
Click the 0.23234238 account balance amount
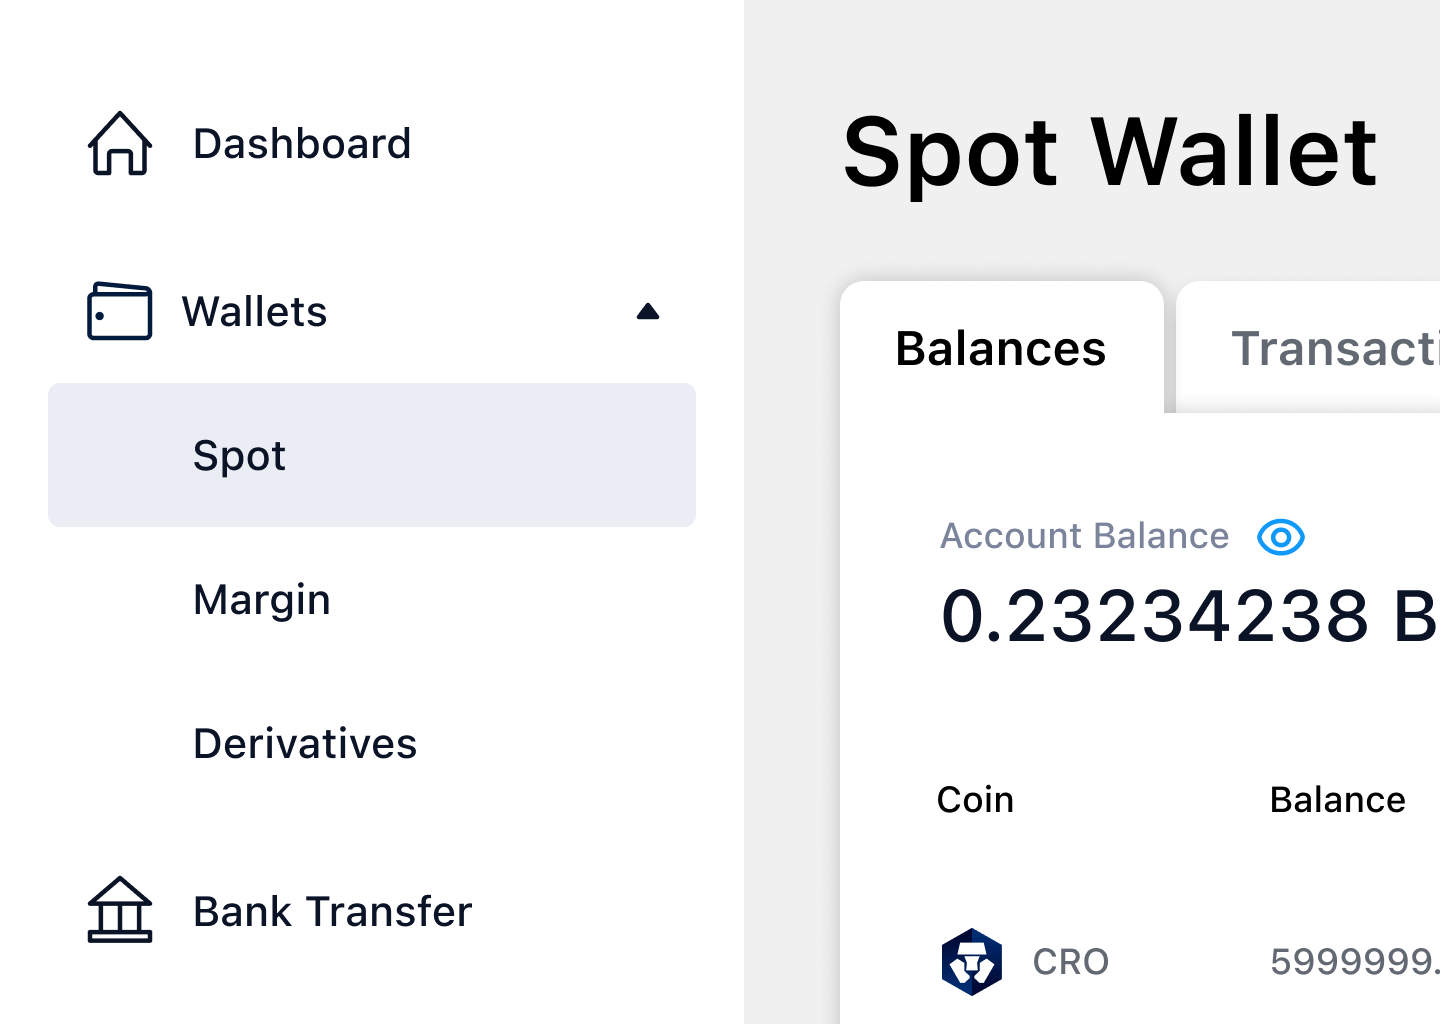[x=1155, y=616]
